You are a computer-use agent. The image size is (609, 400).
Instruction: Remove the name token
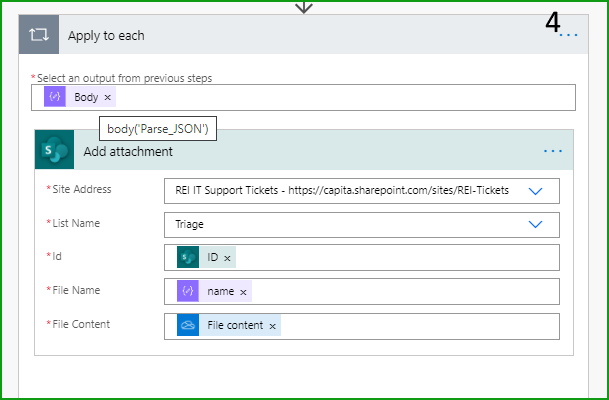[243, 291]
